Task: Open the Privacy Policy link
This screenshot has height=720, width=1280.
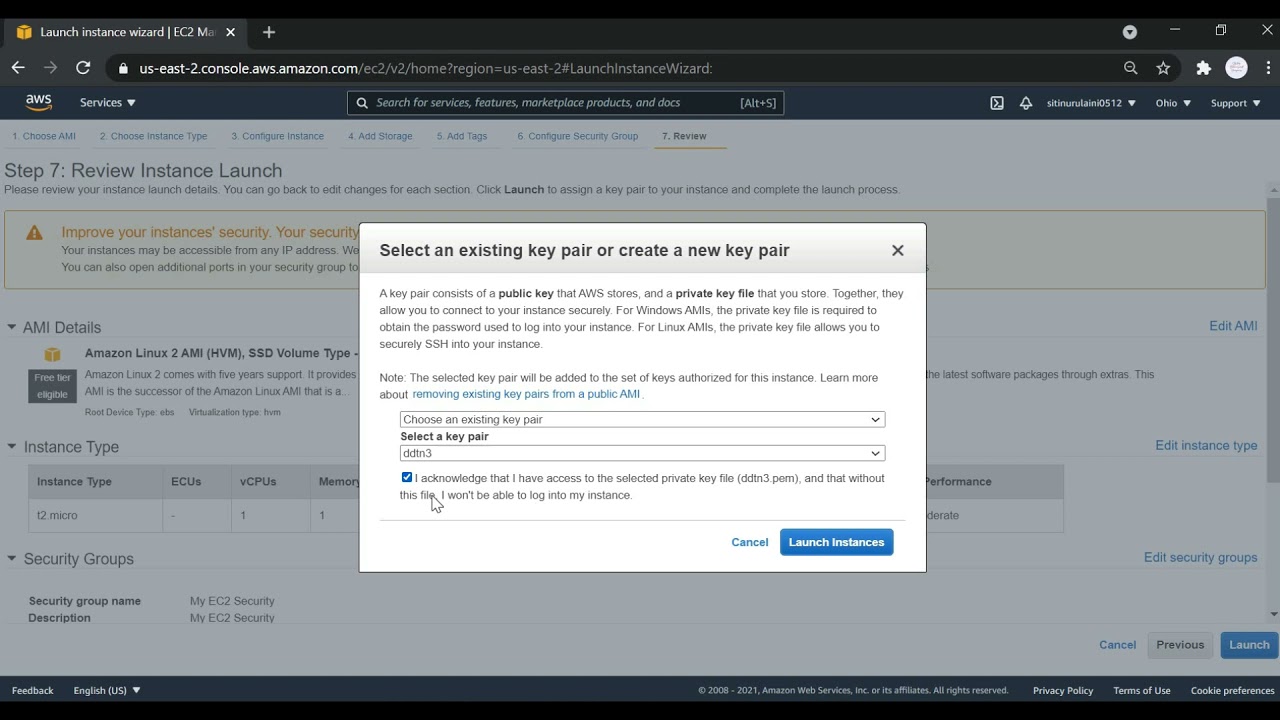Action: pos(1062,690)
